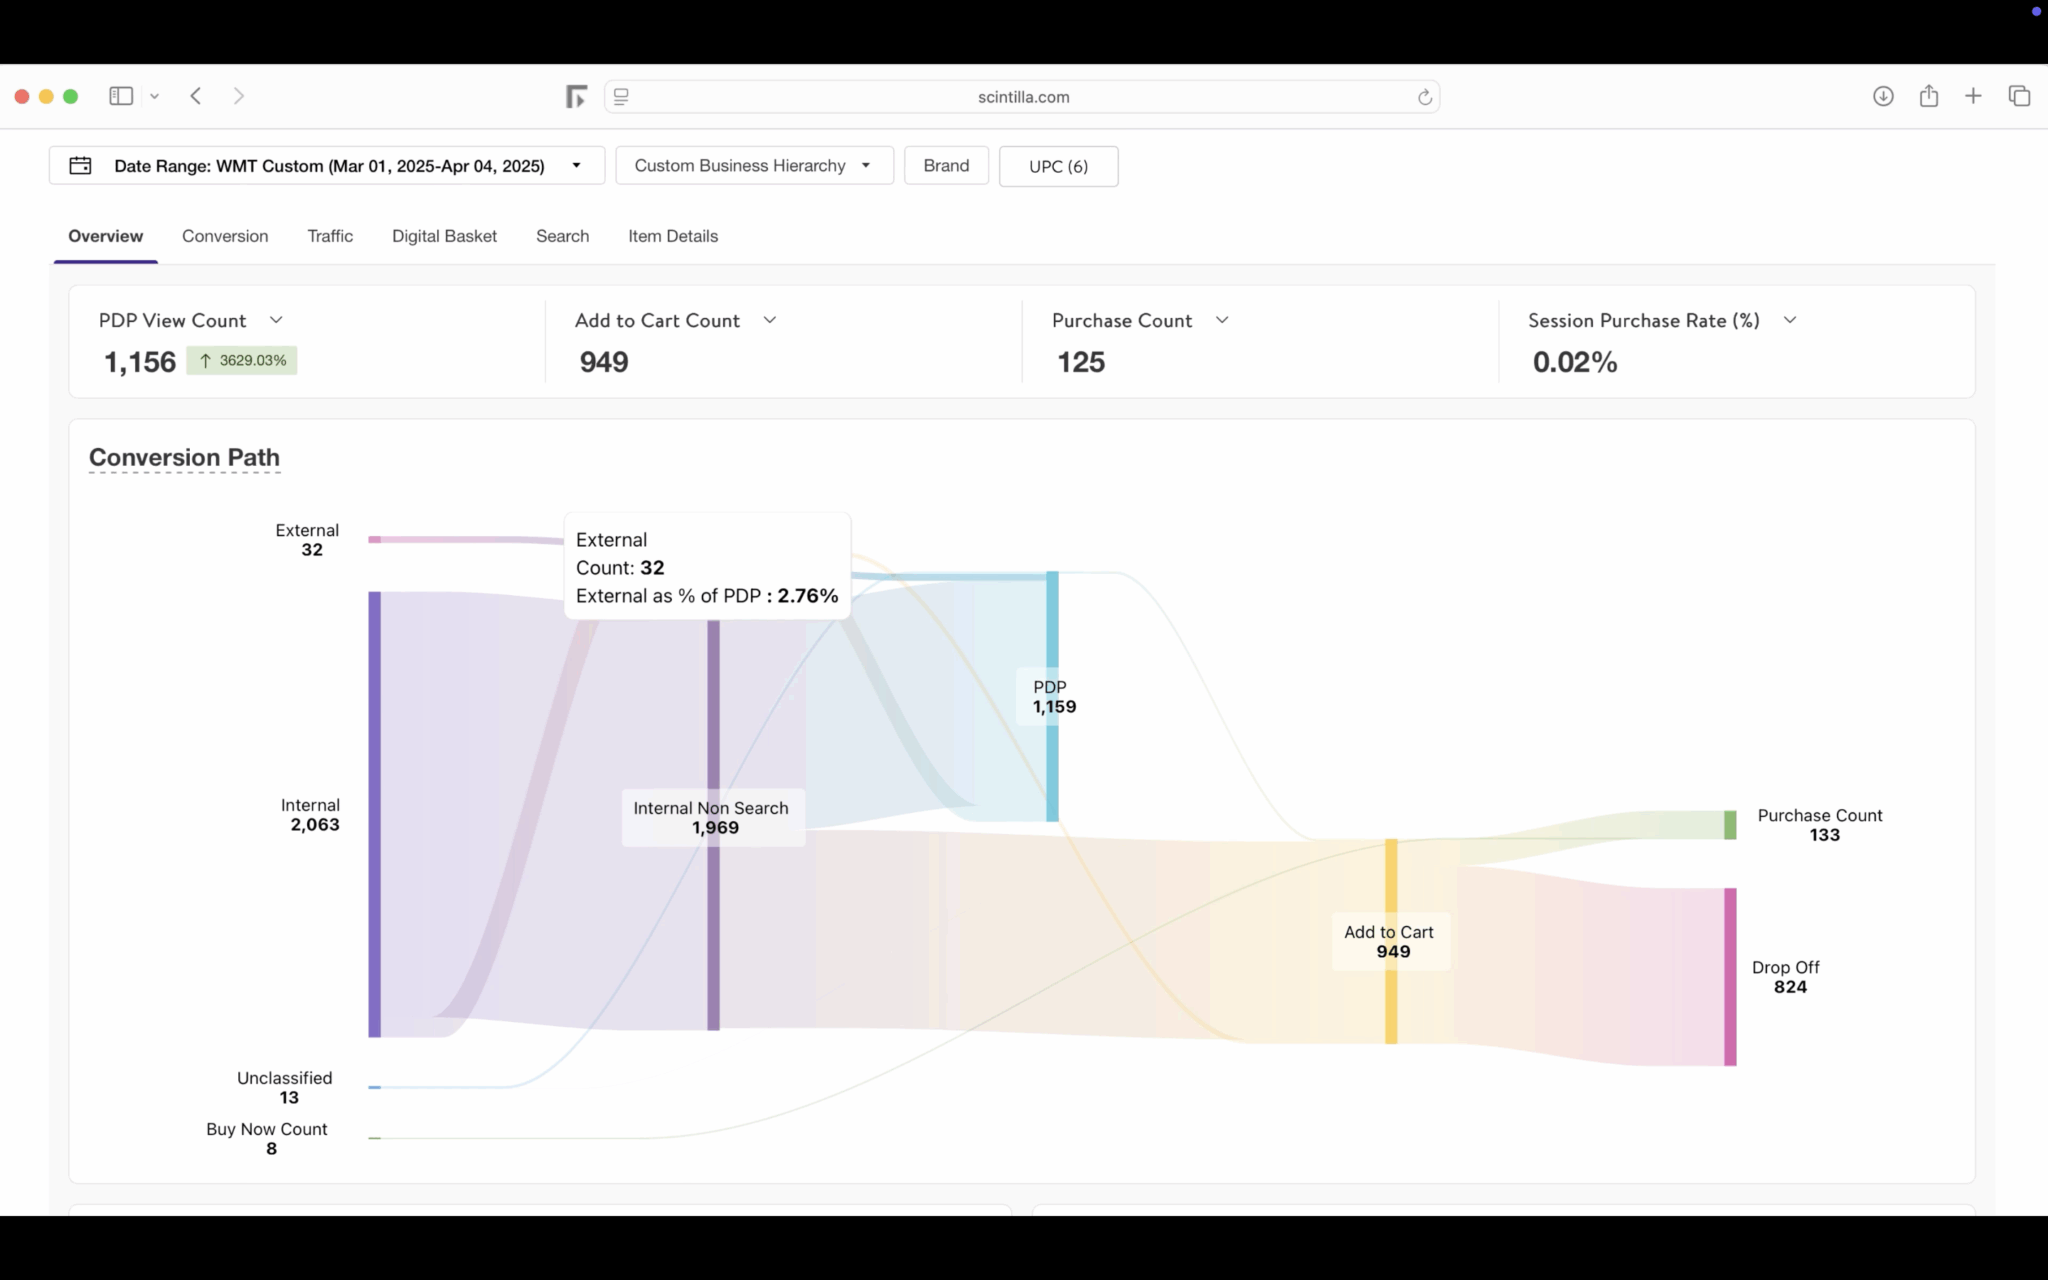Image resolution: width=2048 pixels, height=1280 pixels.
Task: Go back using browser back arrow
Action: [x=196, y=96]
